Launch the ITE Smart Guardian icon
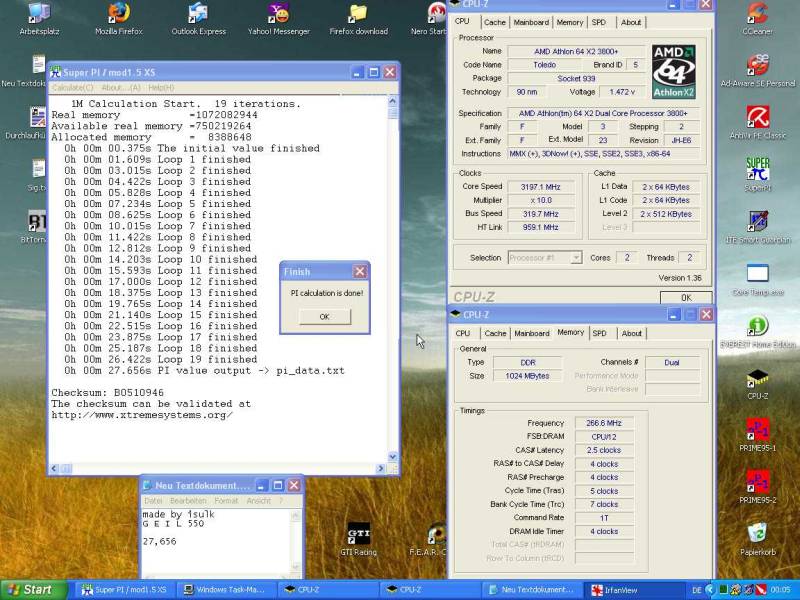The image size is (800, 600). click(x=758, y=227)
